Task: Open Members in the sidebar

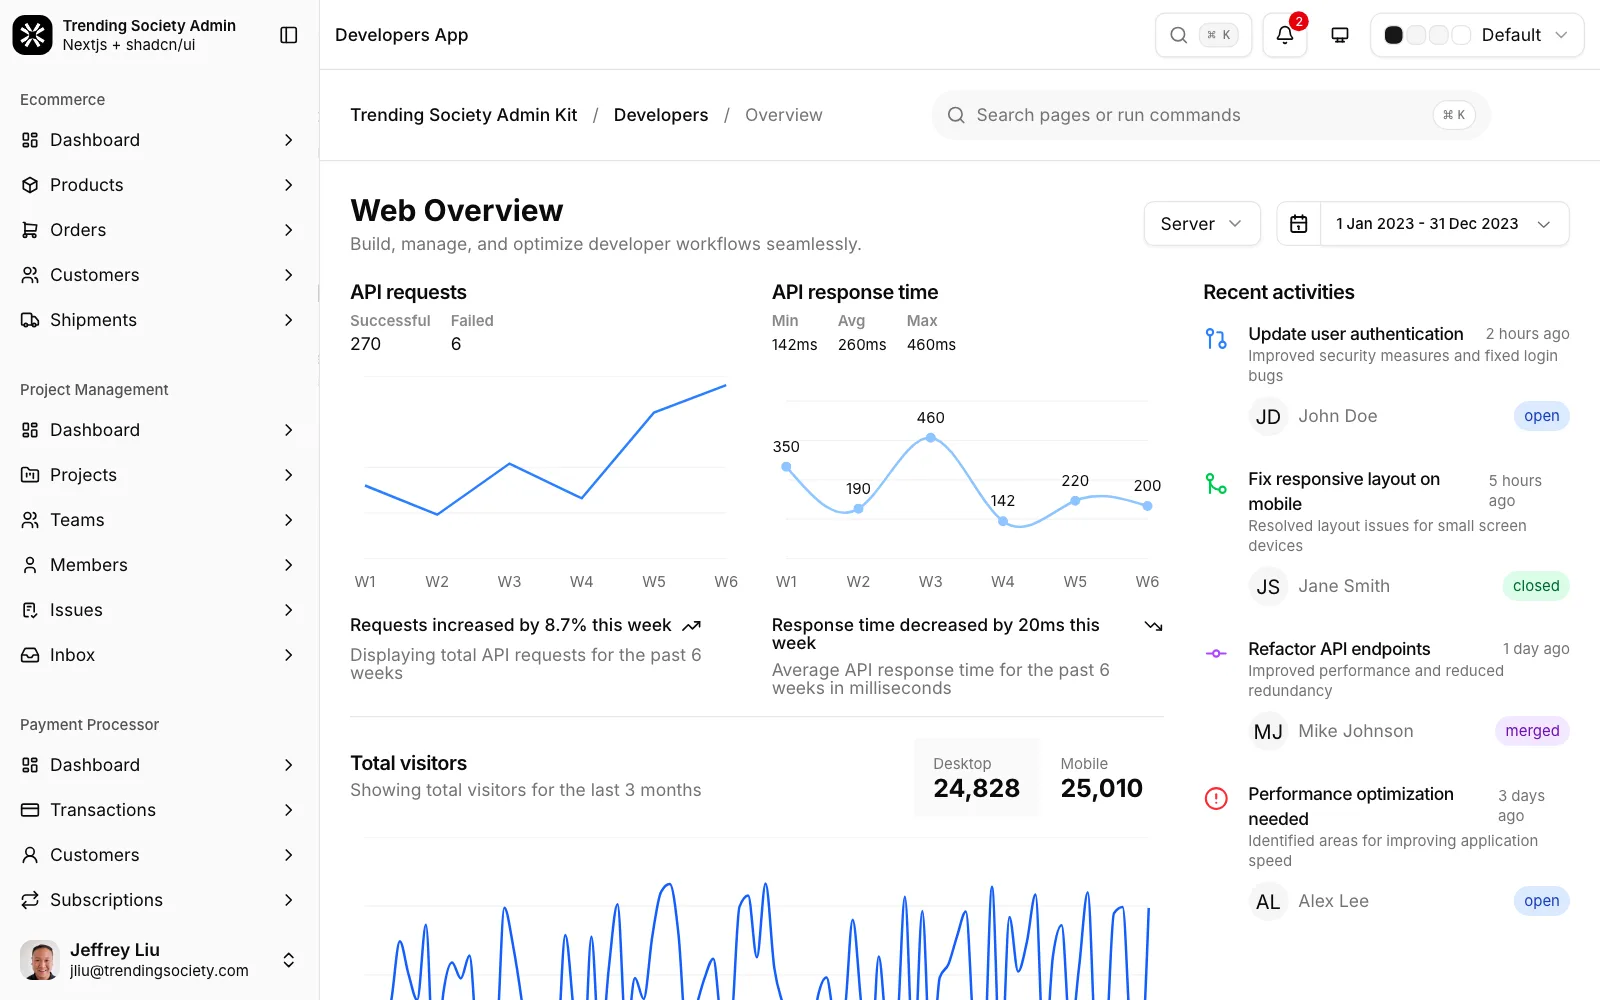Action: (160, 565)
